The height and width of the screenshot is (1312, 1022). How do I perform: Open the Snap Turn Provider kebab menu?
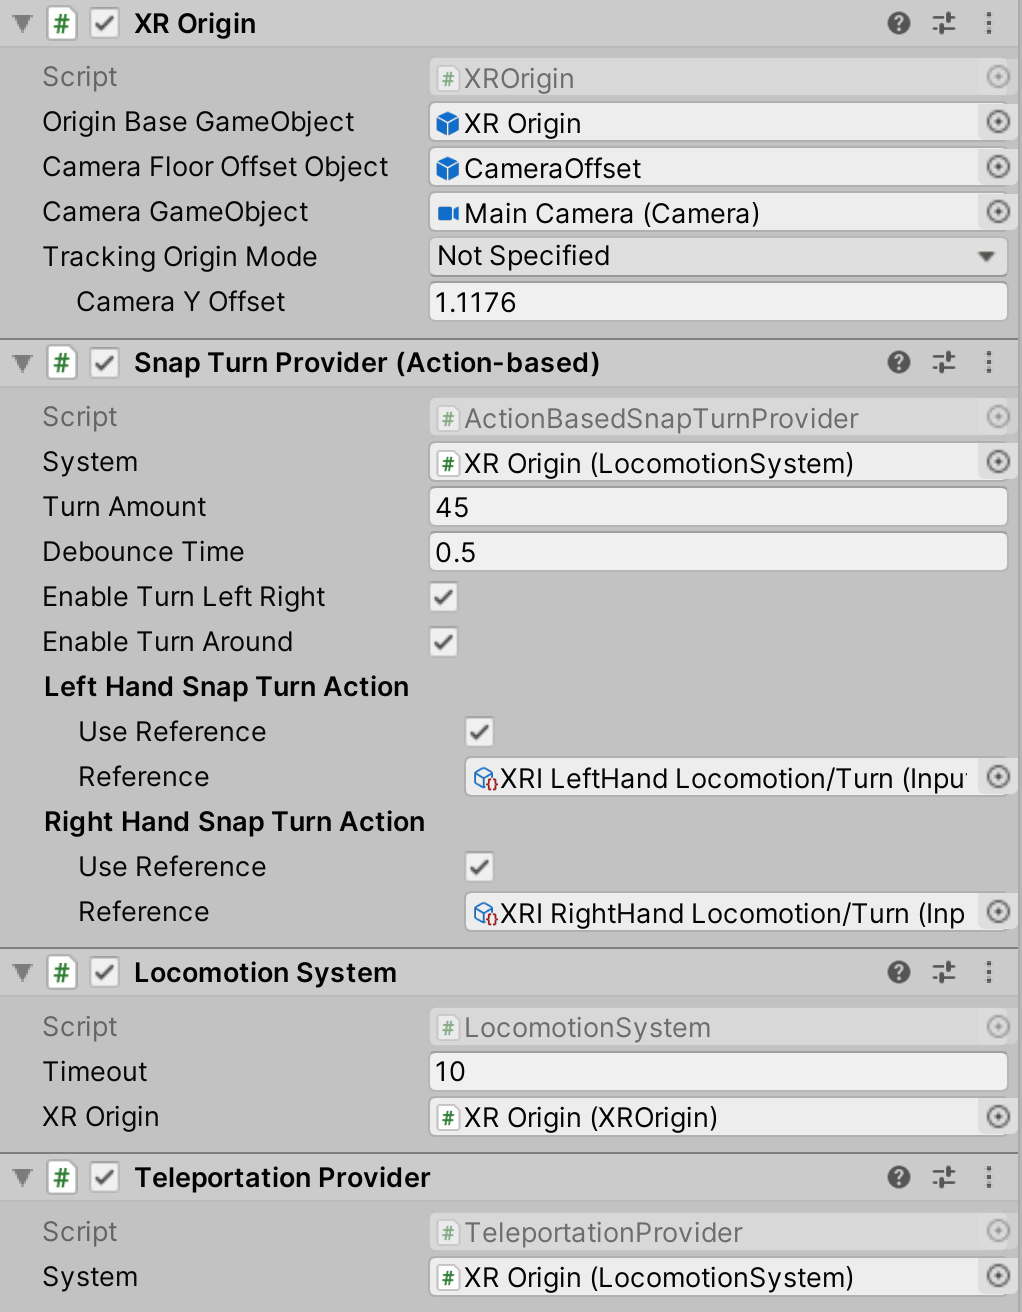point(989,362)
